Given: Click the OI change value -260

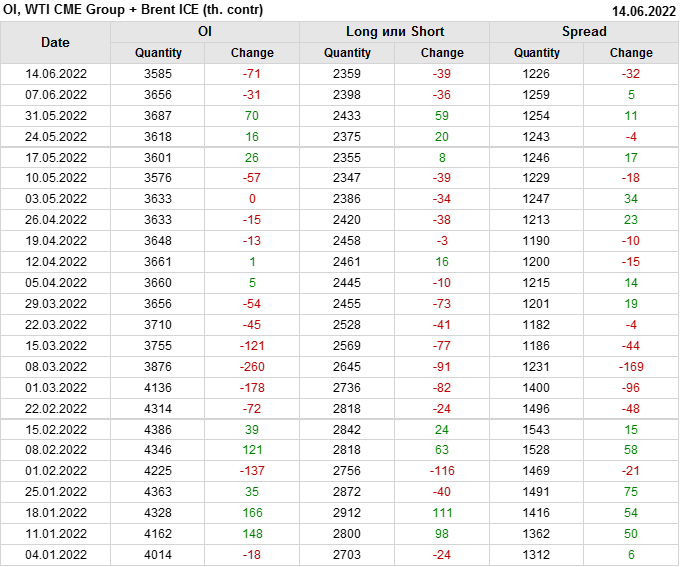Looking at the screenshot, I should click(252, 367).
